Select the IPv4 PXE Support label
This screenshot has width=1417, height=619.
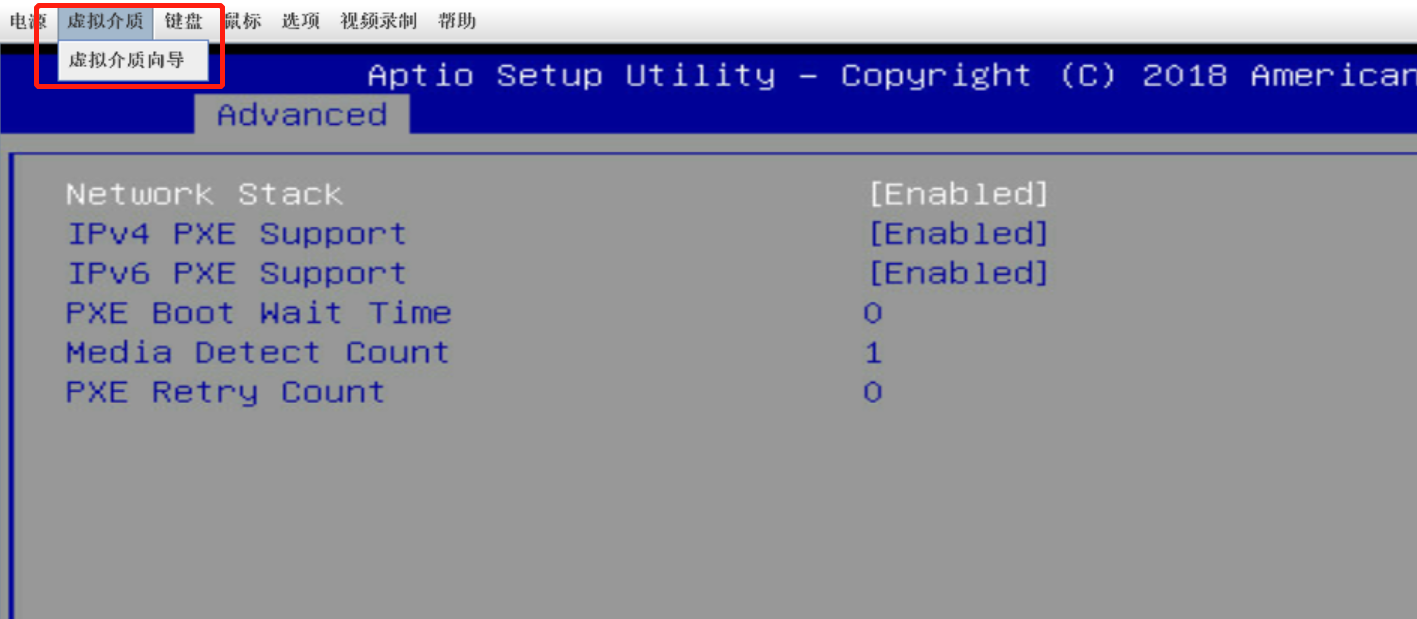pos(236,234)
